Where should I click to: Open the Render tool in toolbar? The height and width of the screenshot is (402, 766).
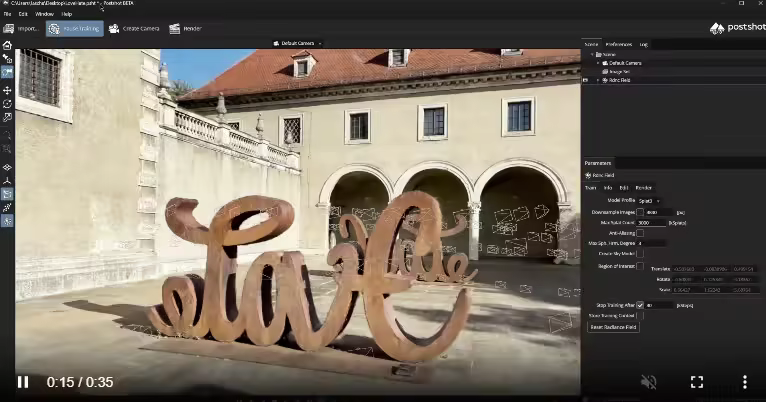[185, 28]
